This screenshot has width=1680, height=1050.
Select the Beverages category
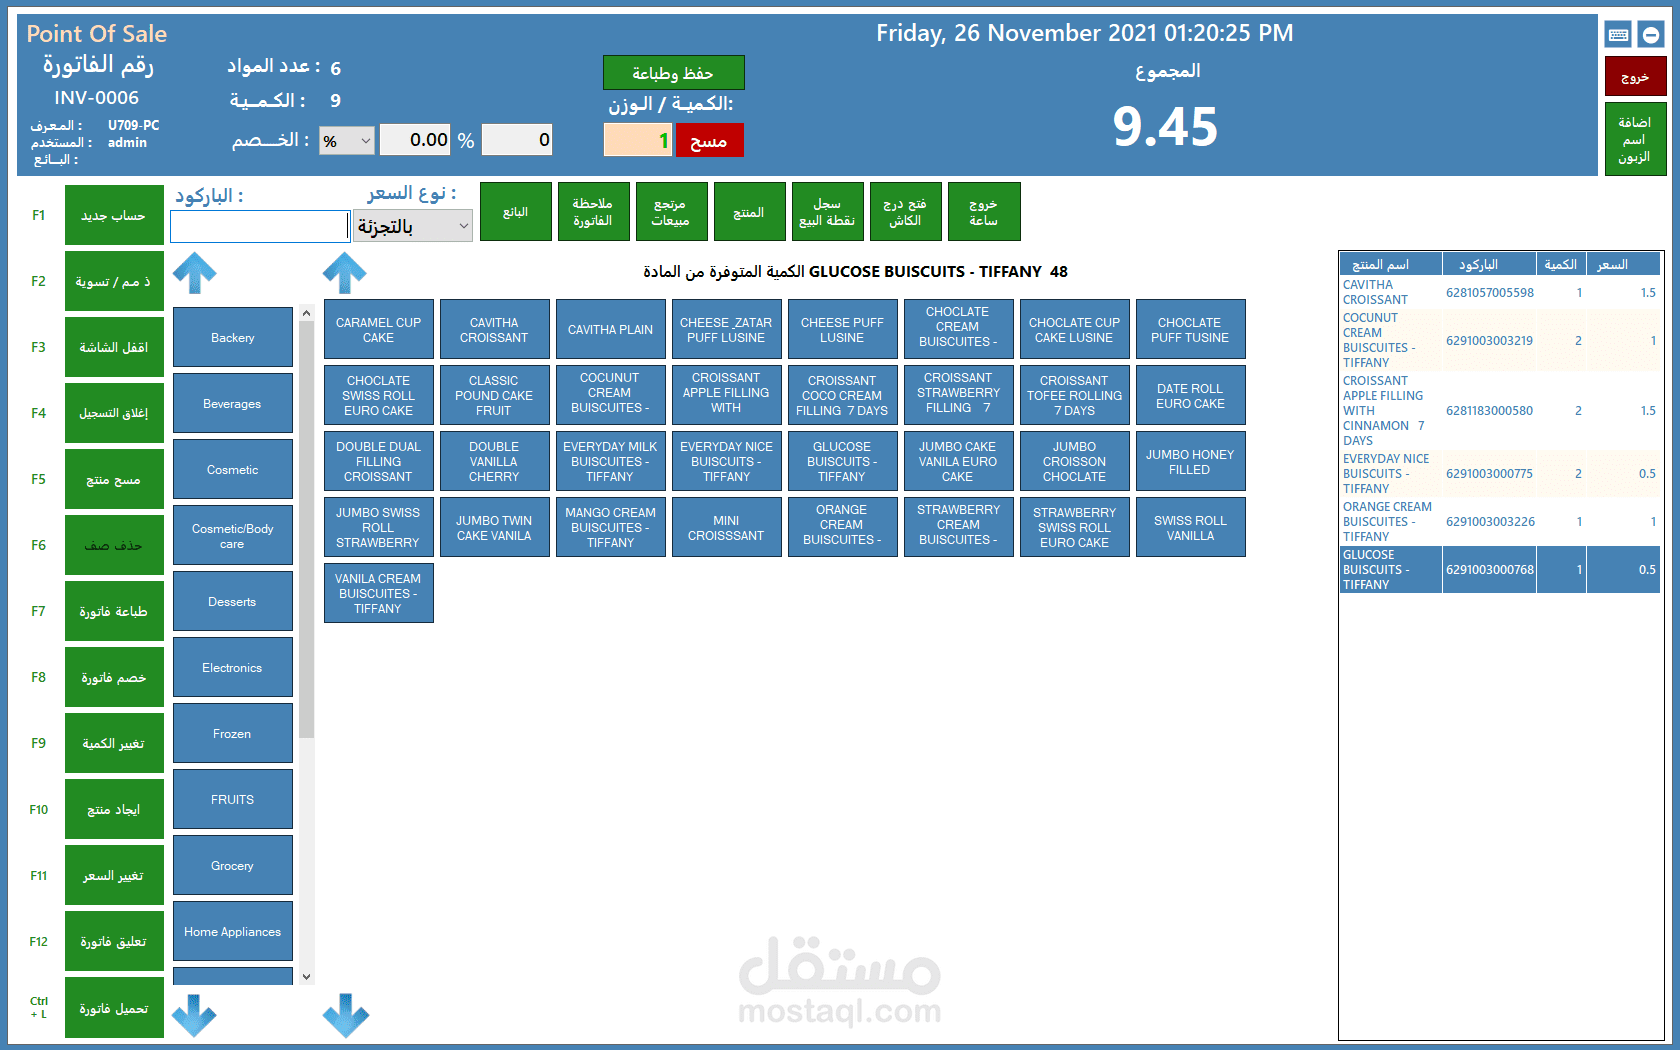[233, 404]
